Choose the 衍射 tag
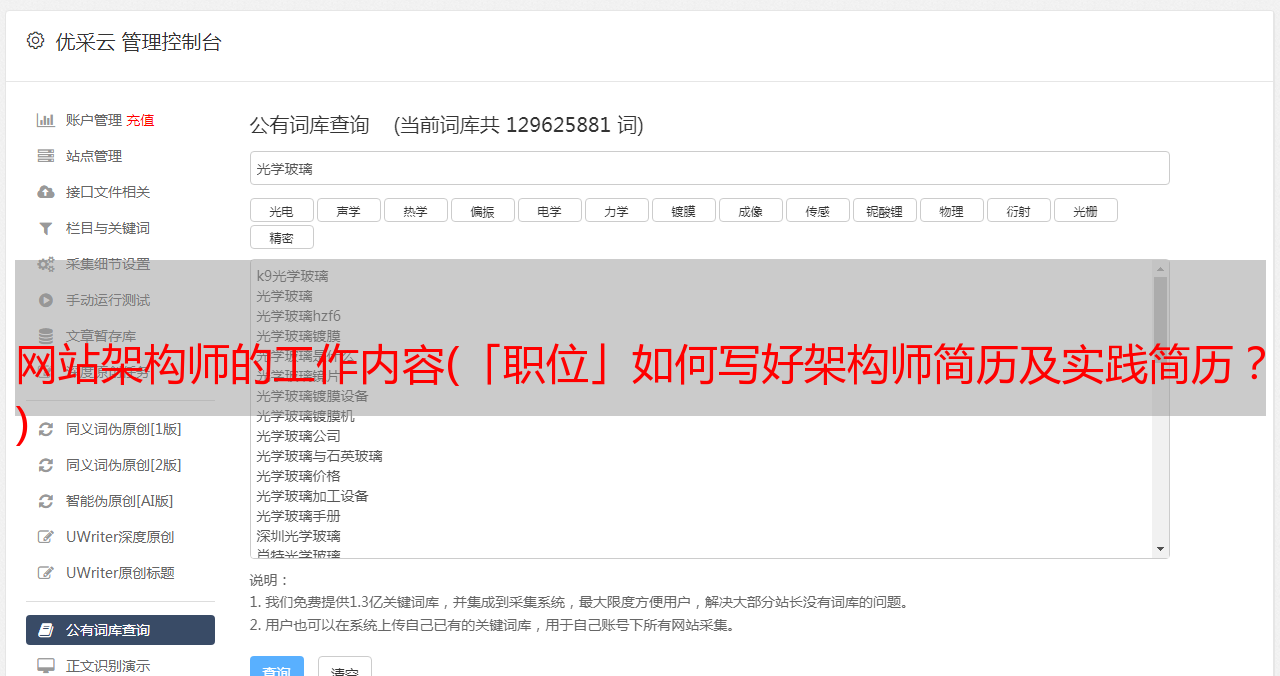Viewport: 1280px width, 676px height. point(1018,210)
